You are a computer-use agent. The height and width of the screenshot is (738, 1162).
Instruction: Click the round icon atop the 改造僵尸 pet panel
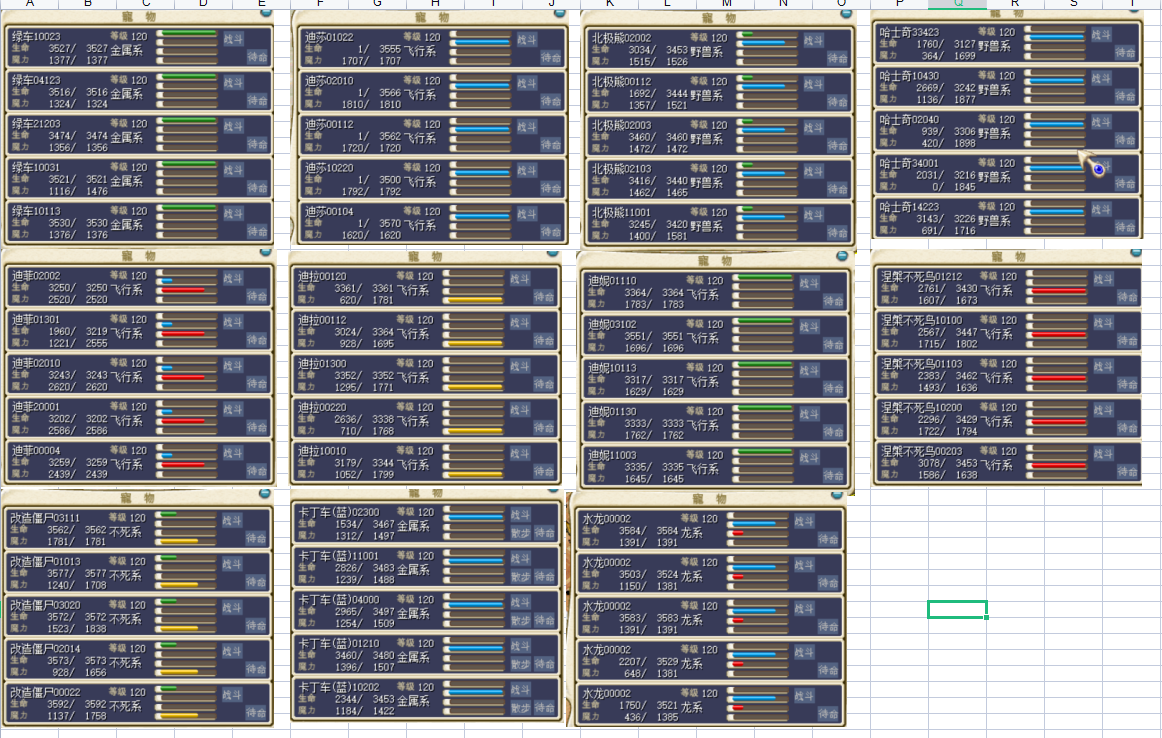pos(265,493)
